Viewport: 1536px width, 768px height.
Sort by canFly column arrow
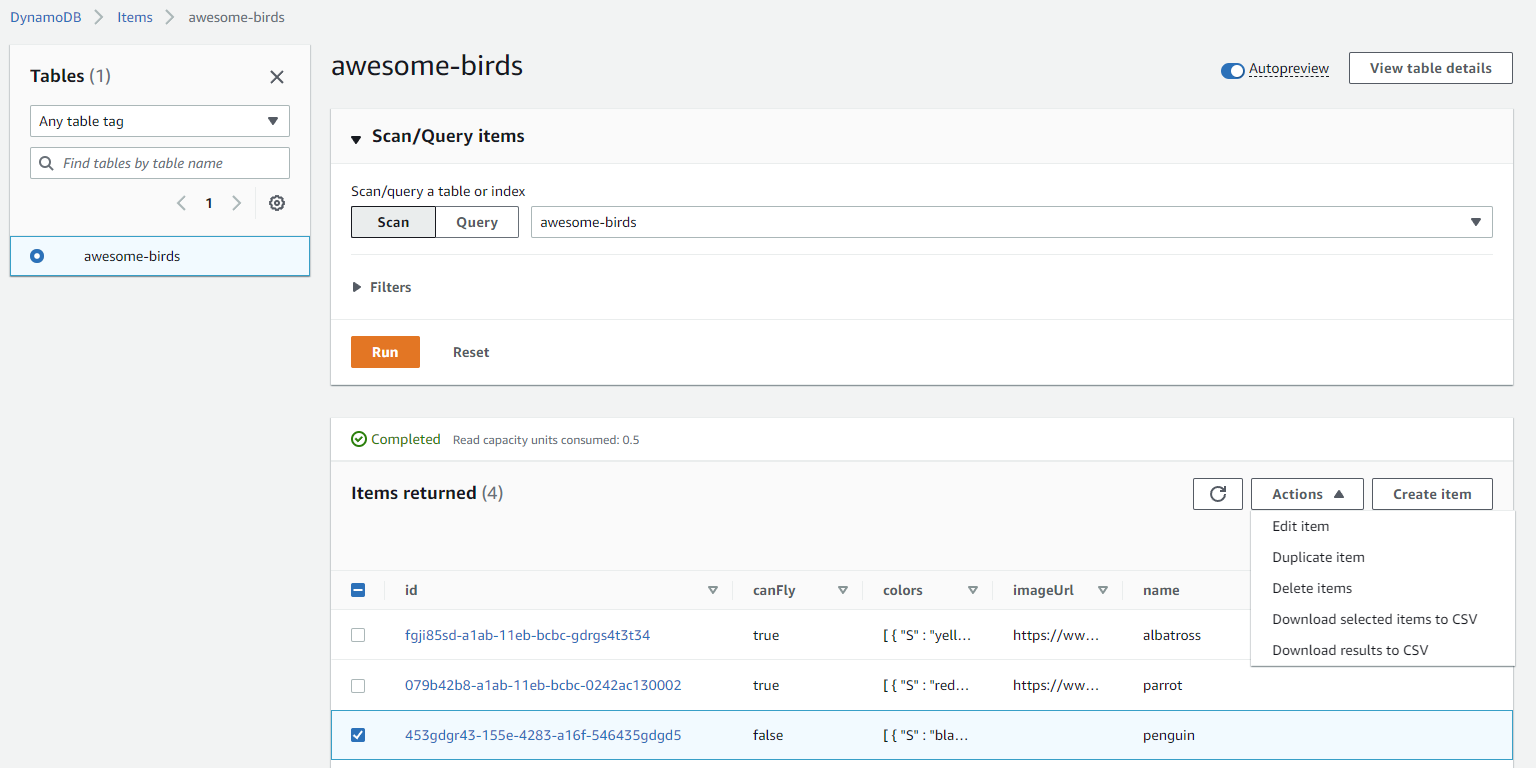pyautogui.click(x=842, y=590)
